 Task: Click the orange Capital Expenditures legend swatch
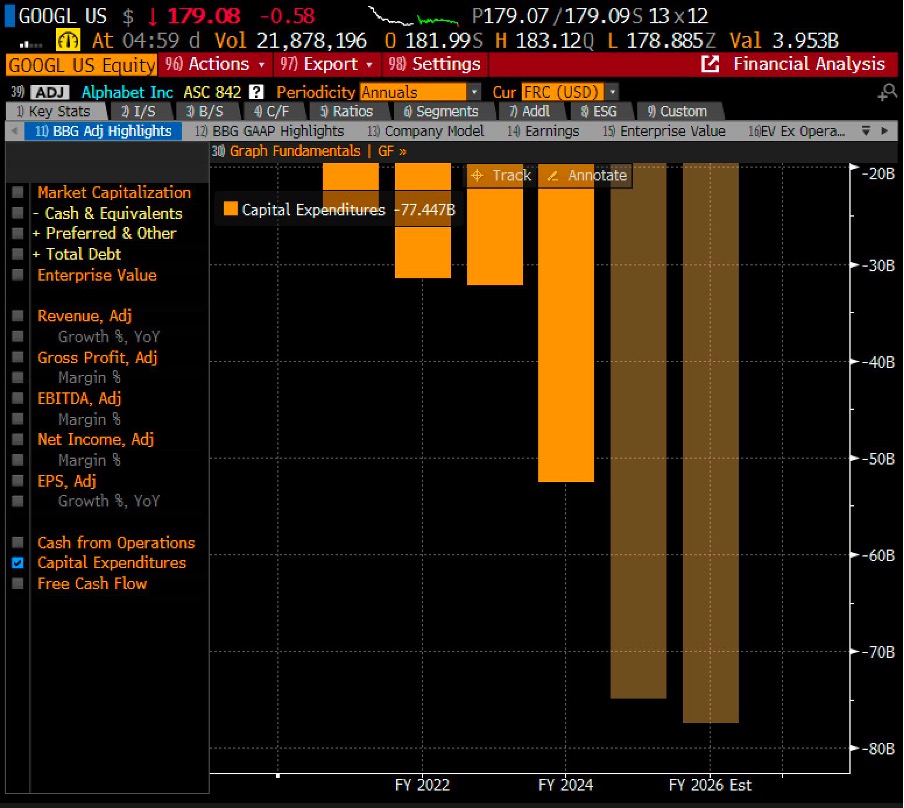tap(231, 208)
